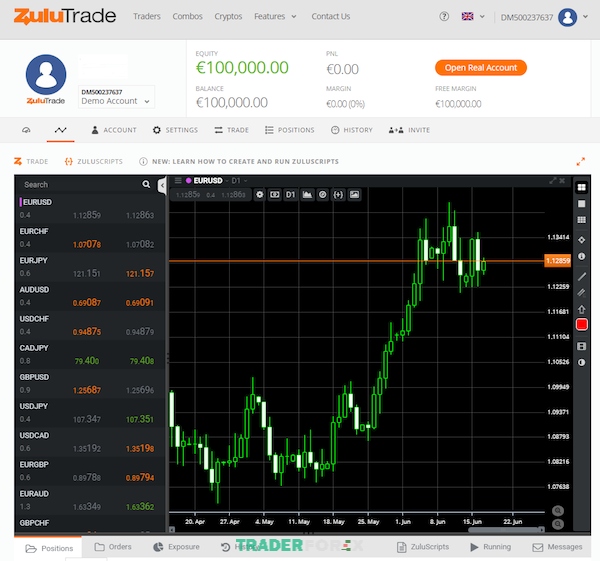Click the info tool in chart sidebar
This screenshot has width=600, height=561.
[581, 256]
